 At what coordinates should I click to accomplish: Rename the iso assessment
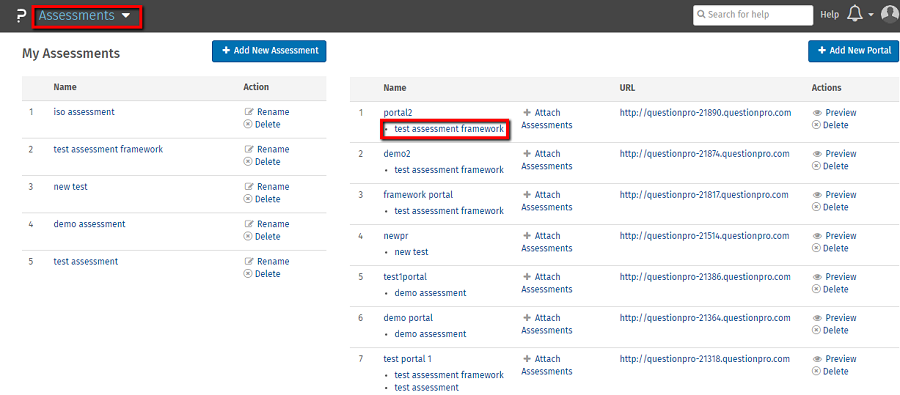coord(267,112)
